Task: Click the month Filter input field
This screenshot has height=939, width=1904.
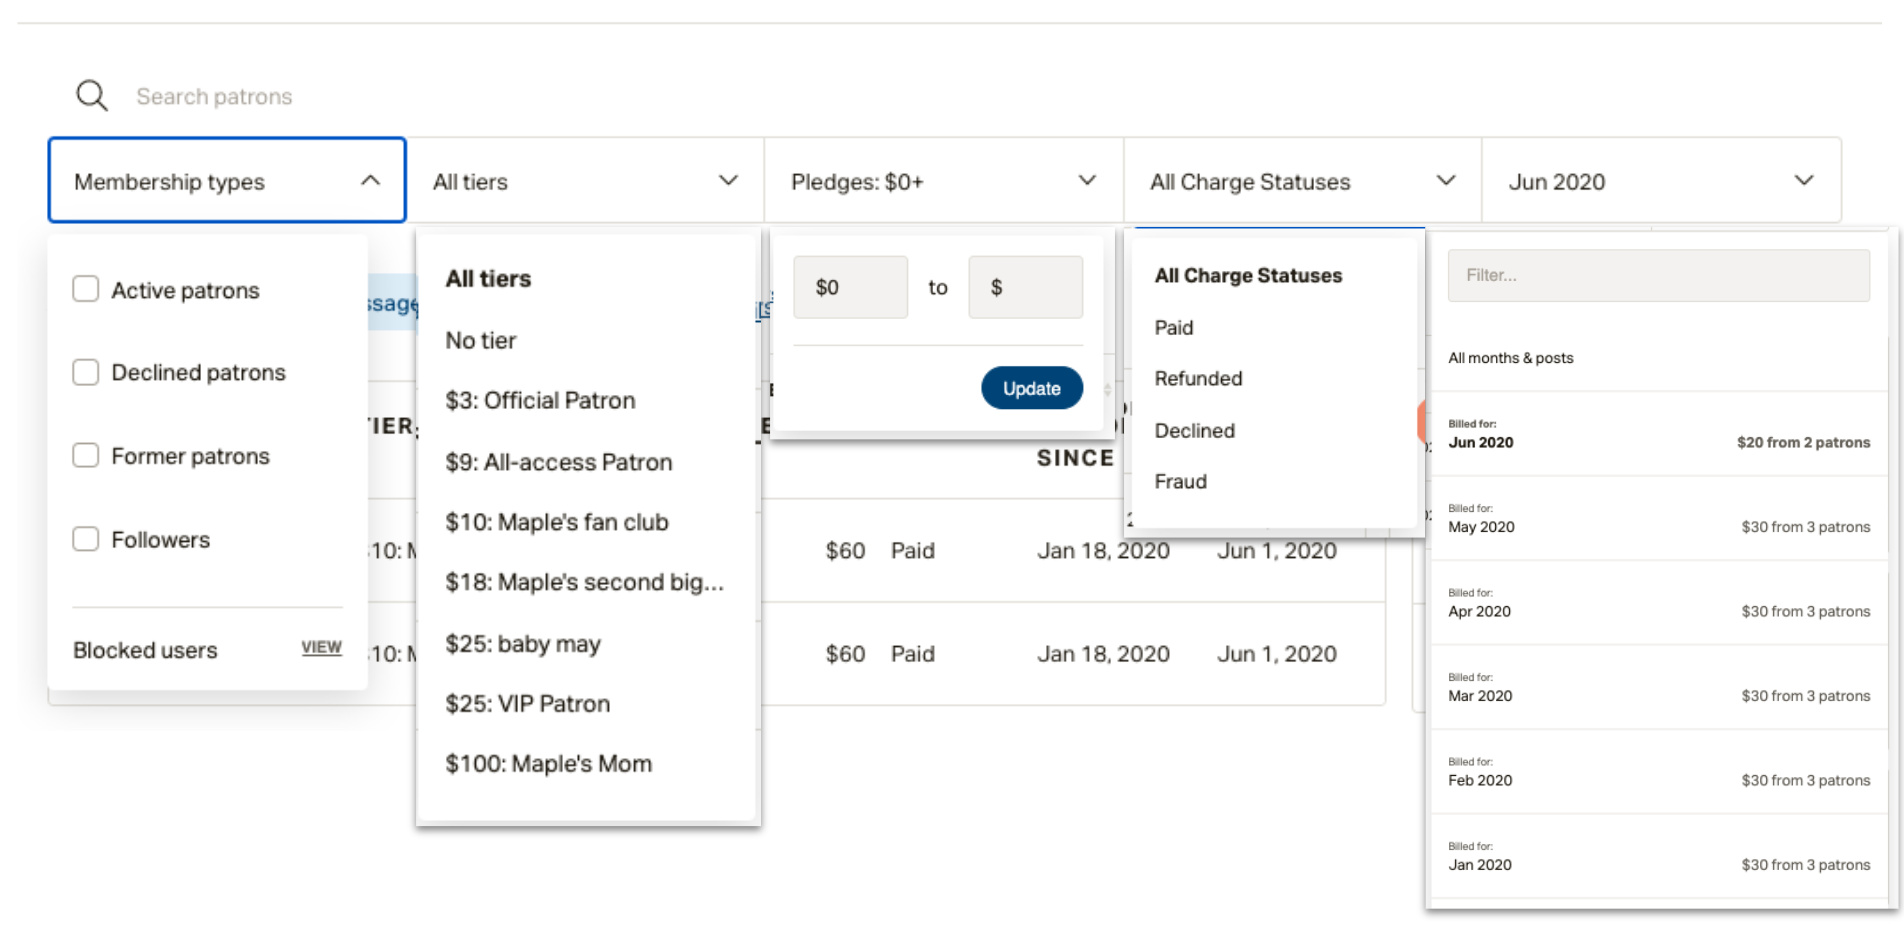Action: 1658,275
